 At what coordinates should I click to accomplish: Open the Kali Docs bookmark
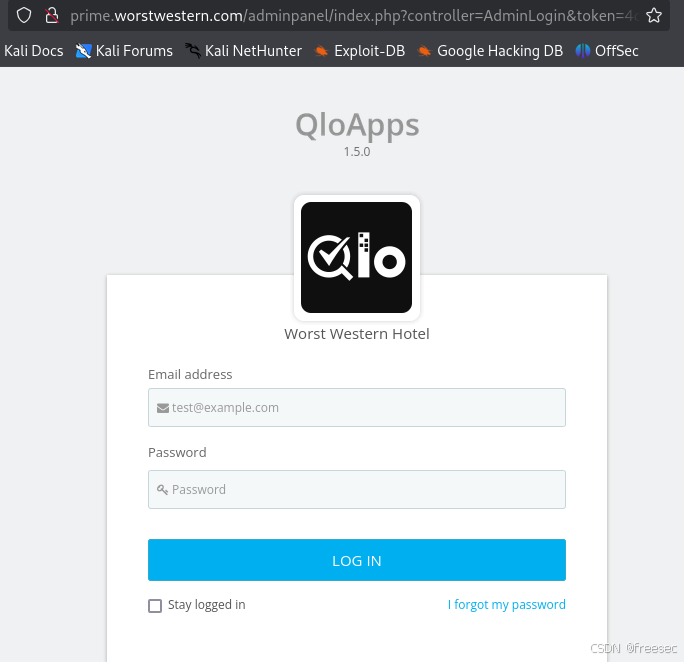(34, 51)
